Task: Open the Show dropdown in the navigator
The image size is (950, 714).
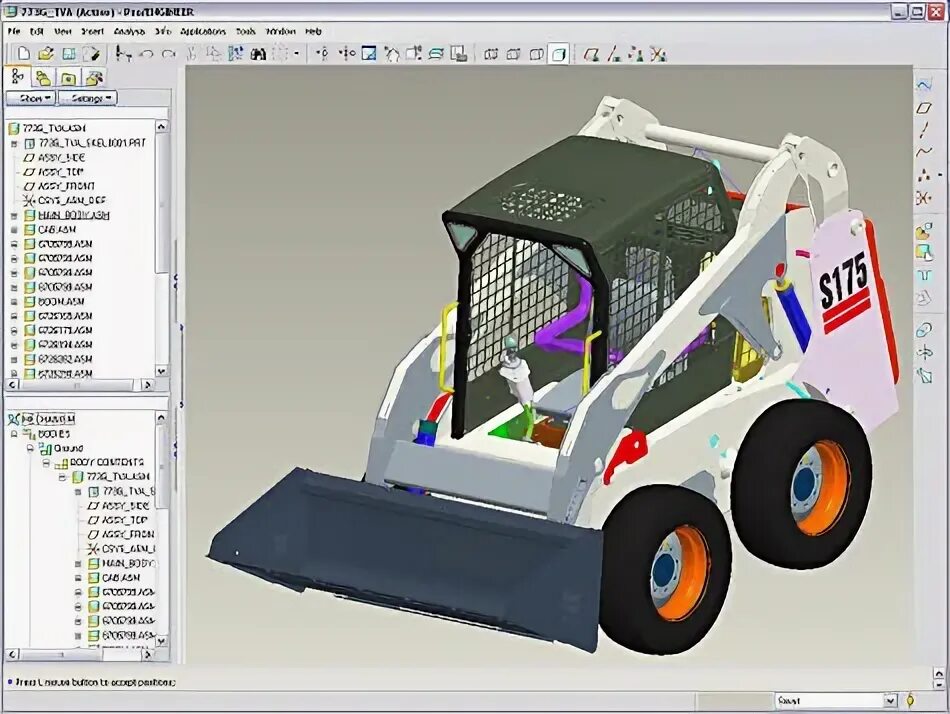Action: [x=31, y=98]
